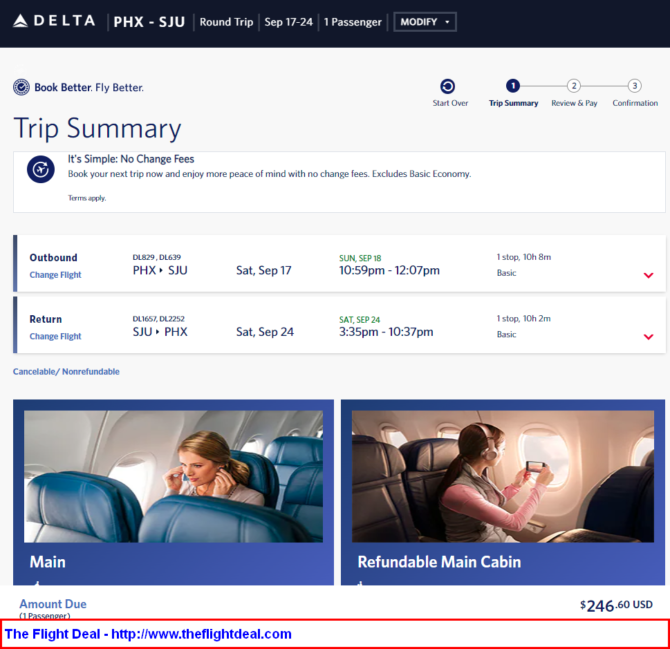Image resolution: width=670 pixels, height=649 pixels.
Task: Click Change Flight under Outbound
Action: pyautogui.click(x=55, y=275)
